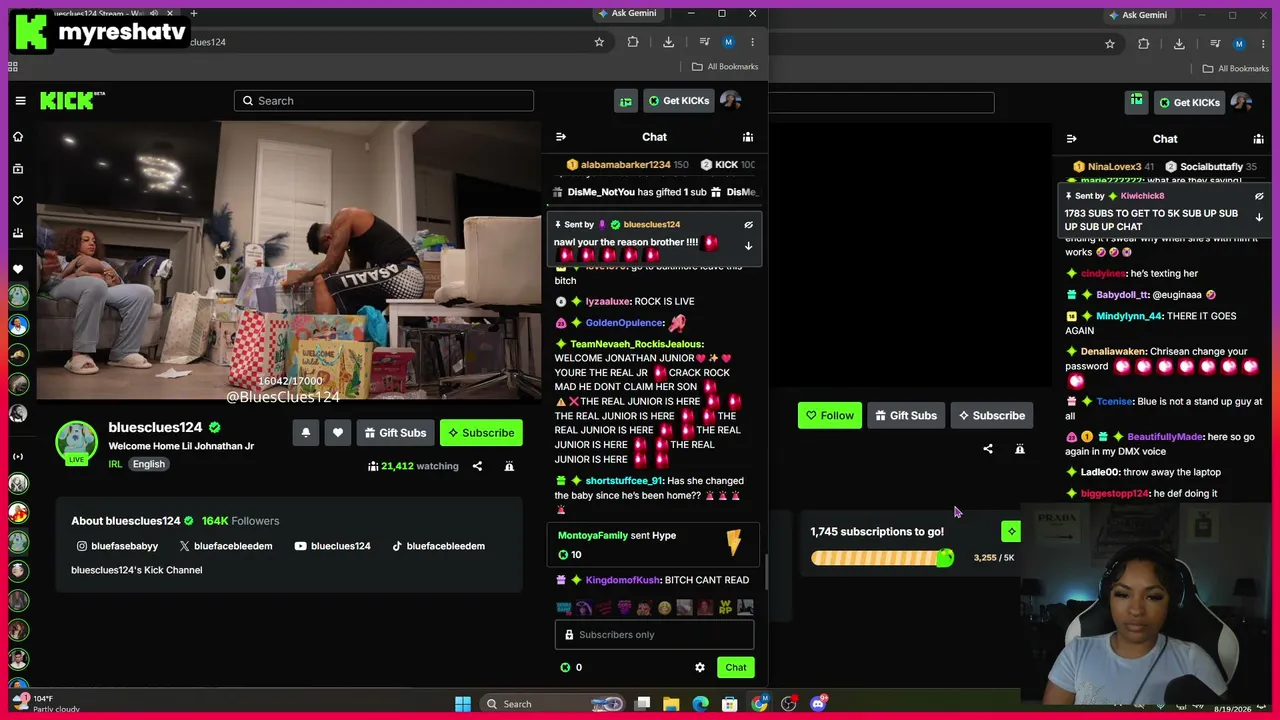Open All Bookmarks folder in the front window
The height and width of the screenshot is (720, 1280).
[x=725, y=67]
